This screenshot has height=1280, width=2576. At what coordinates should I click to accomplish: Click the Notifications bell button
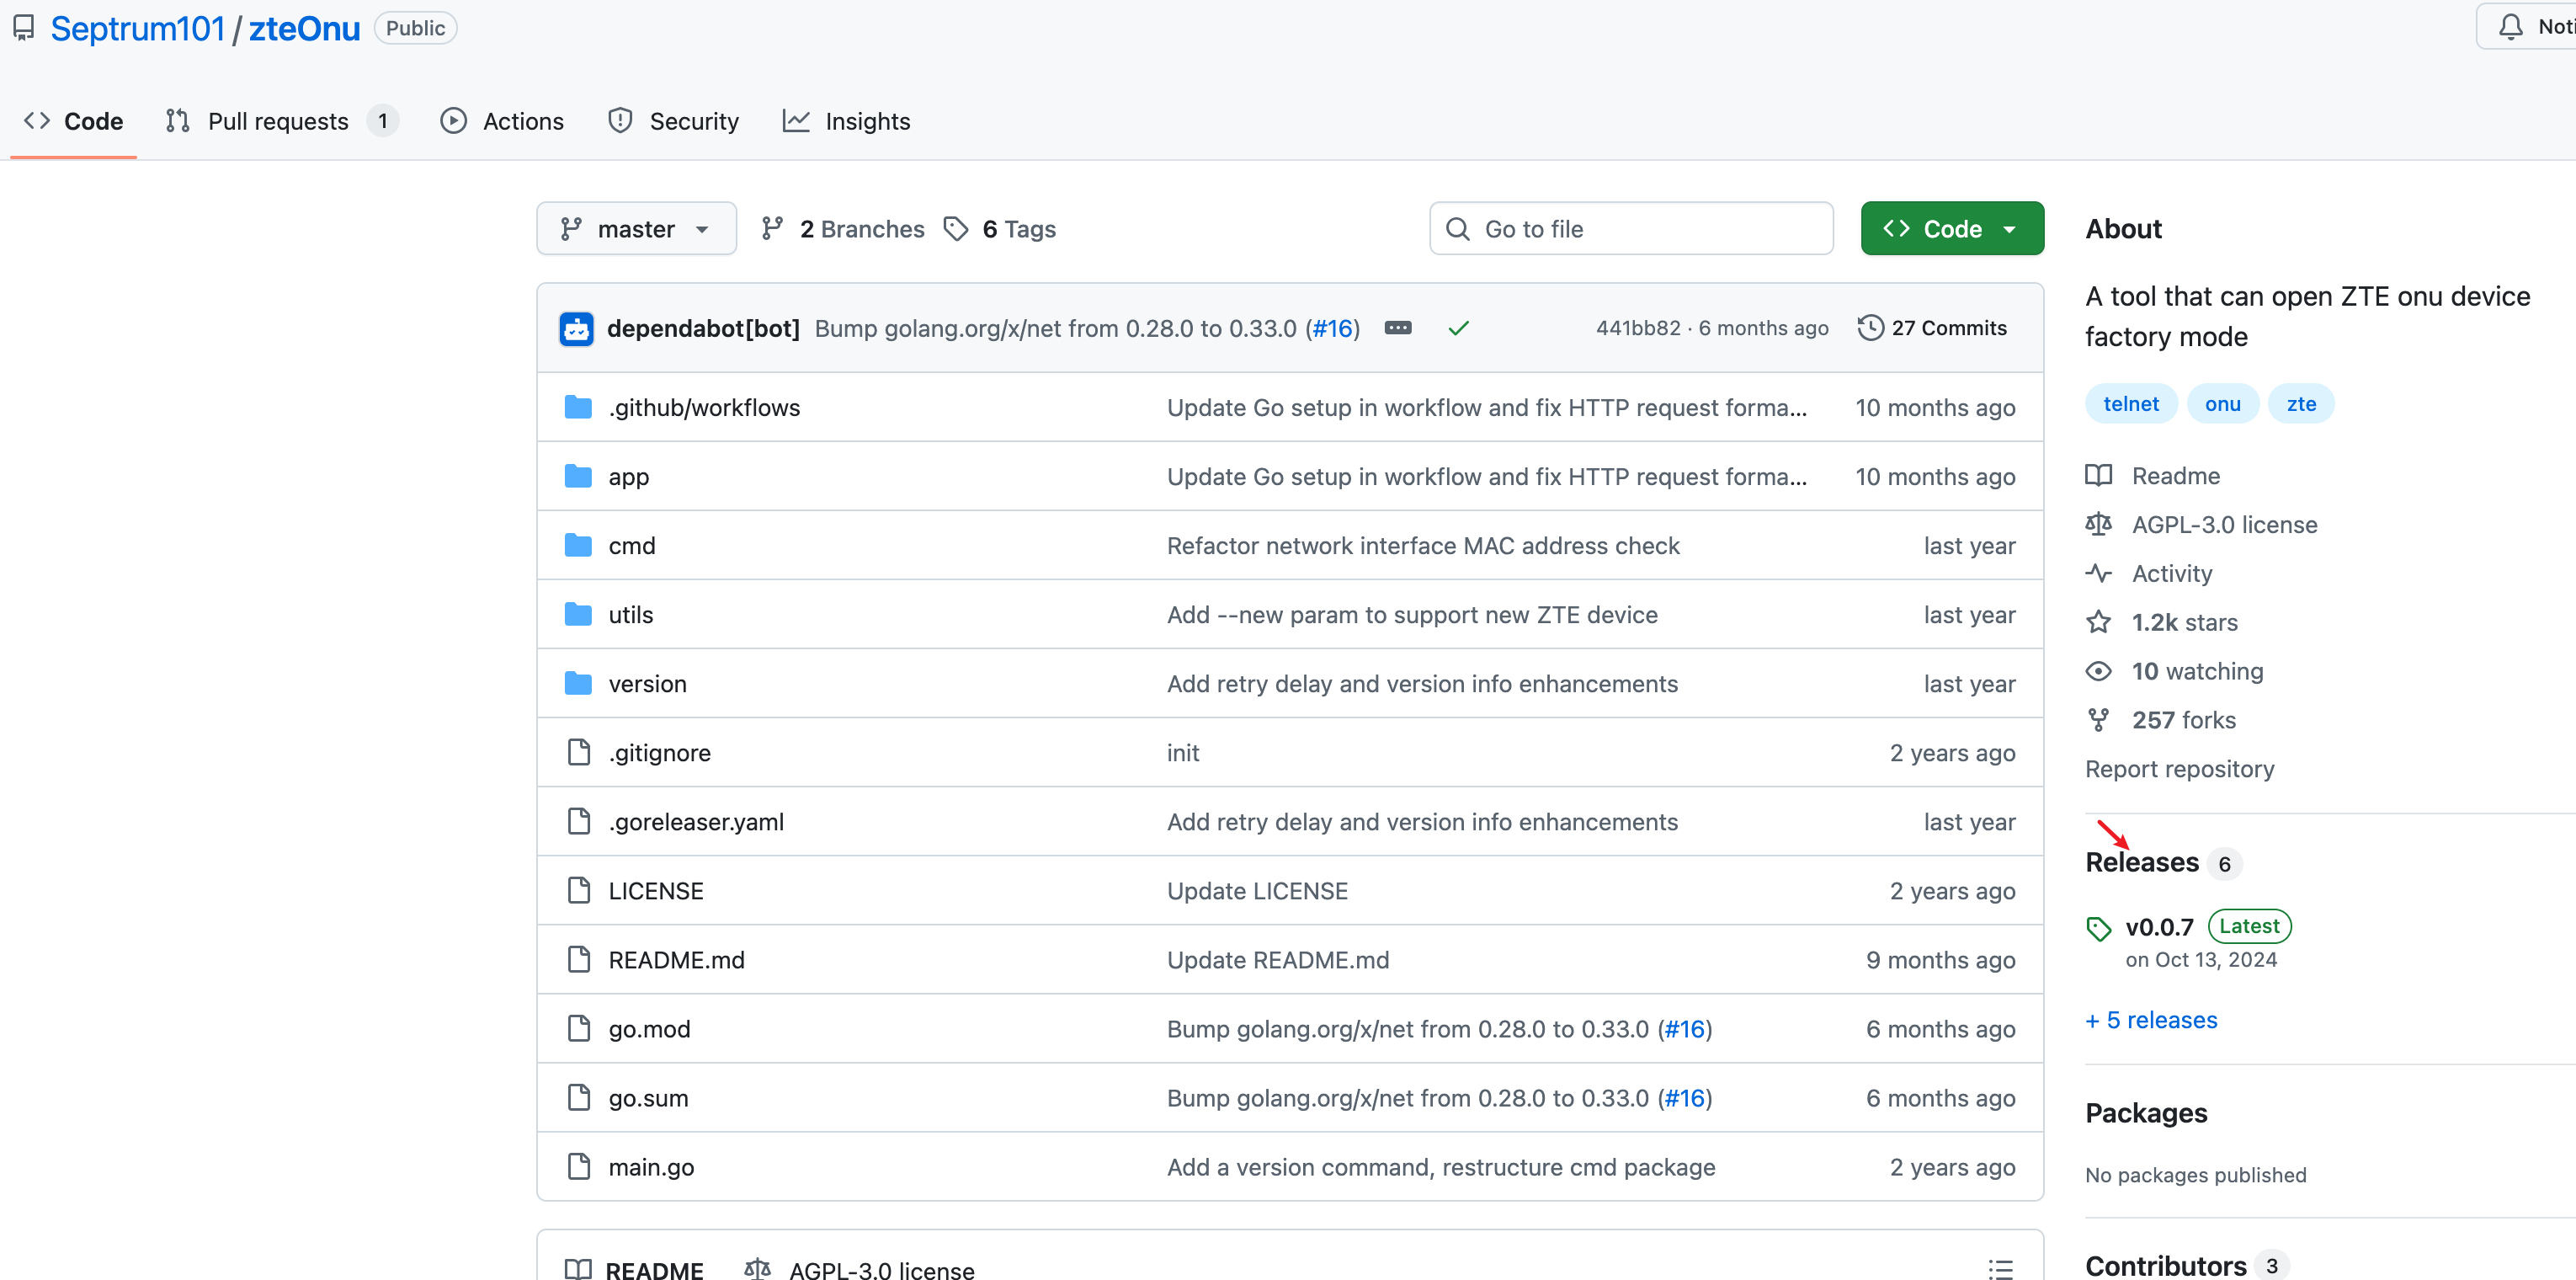coord(2528,27)
